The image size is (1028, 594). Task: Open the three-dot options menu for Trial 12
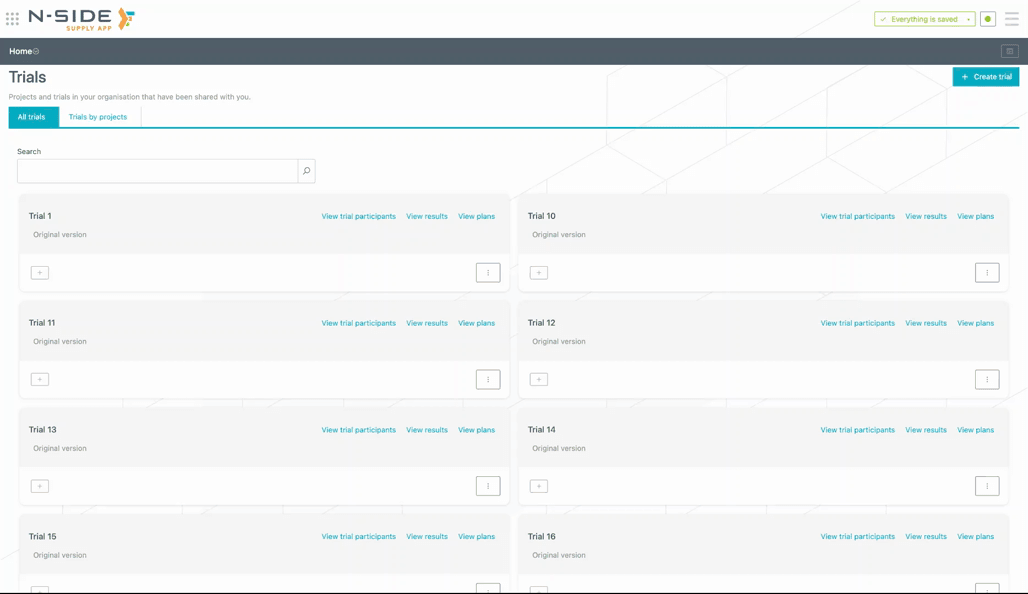[986, 380]
